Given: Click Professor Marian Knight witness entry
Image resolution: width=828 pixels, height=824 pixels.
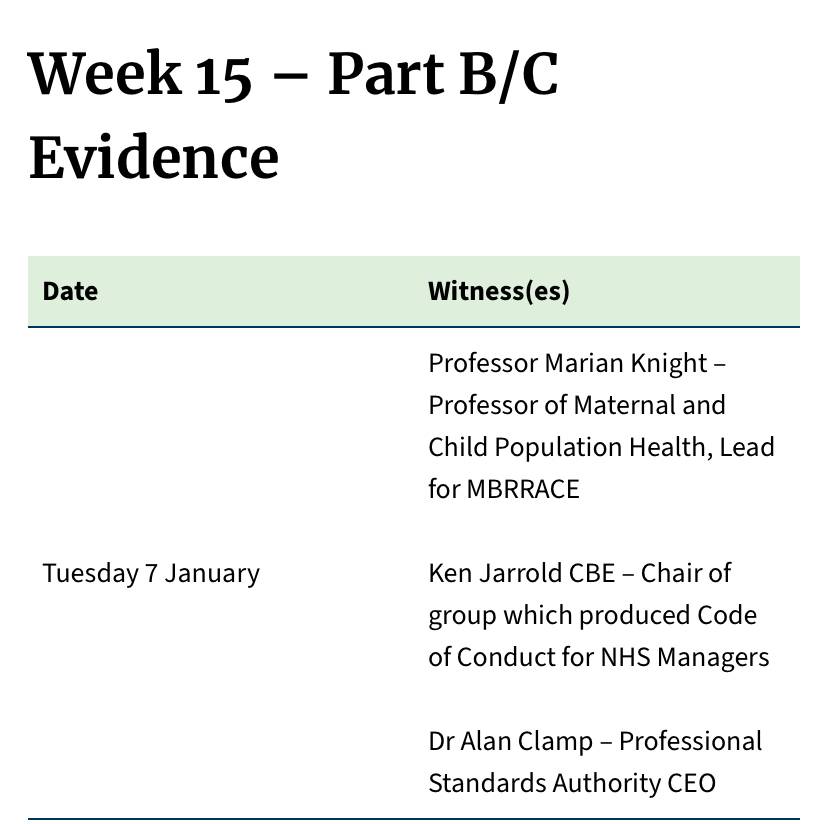Looking at the screenshot, I should (x=601, y=426).
